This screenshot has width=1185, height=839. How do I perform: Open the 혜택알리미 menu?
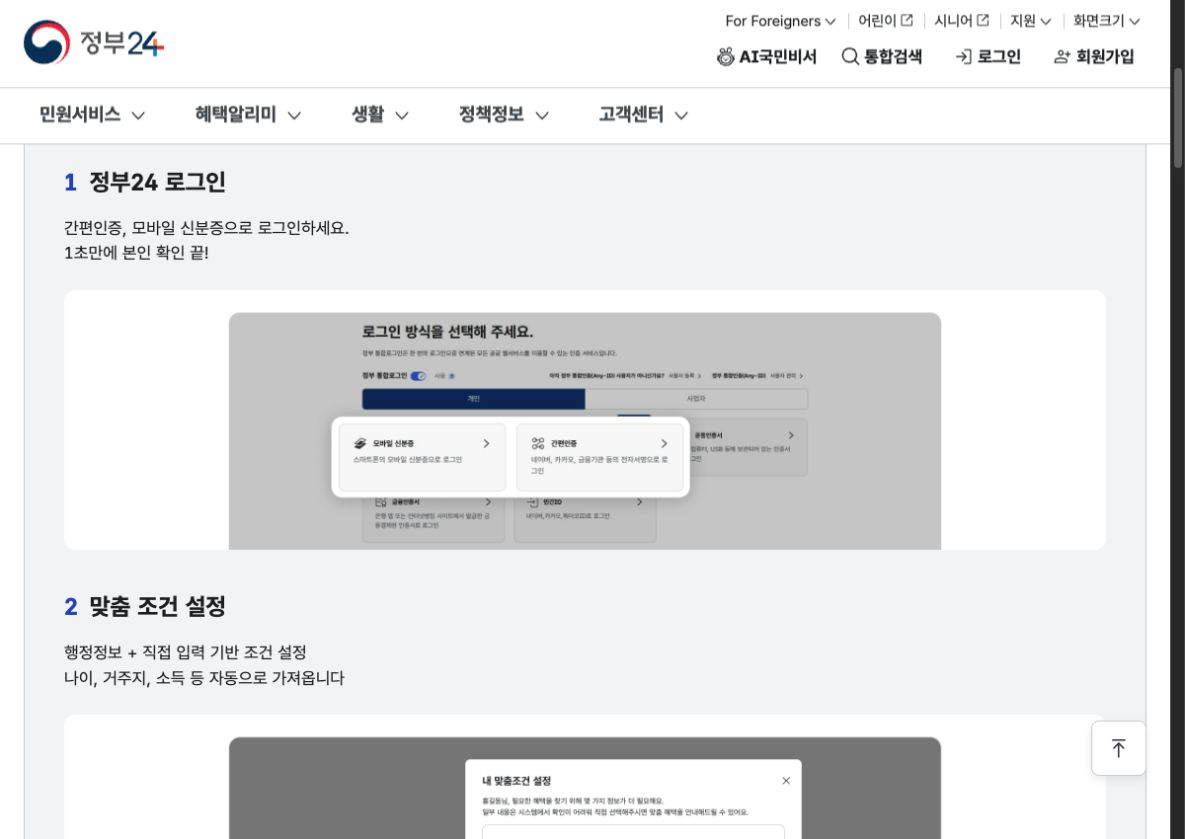(x=248, y=115)
